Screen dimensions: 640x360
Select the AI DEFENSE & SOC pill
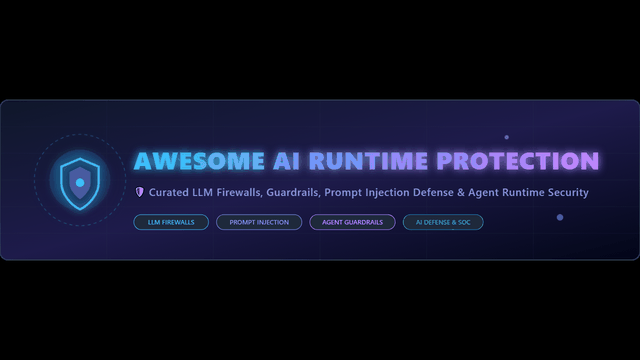(x=443, y=222)
